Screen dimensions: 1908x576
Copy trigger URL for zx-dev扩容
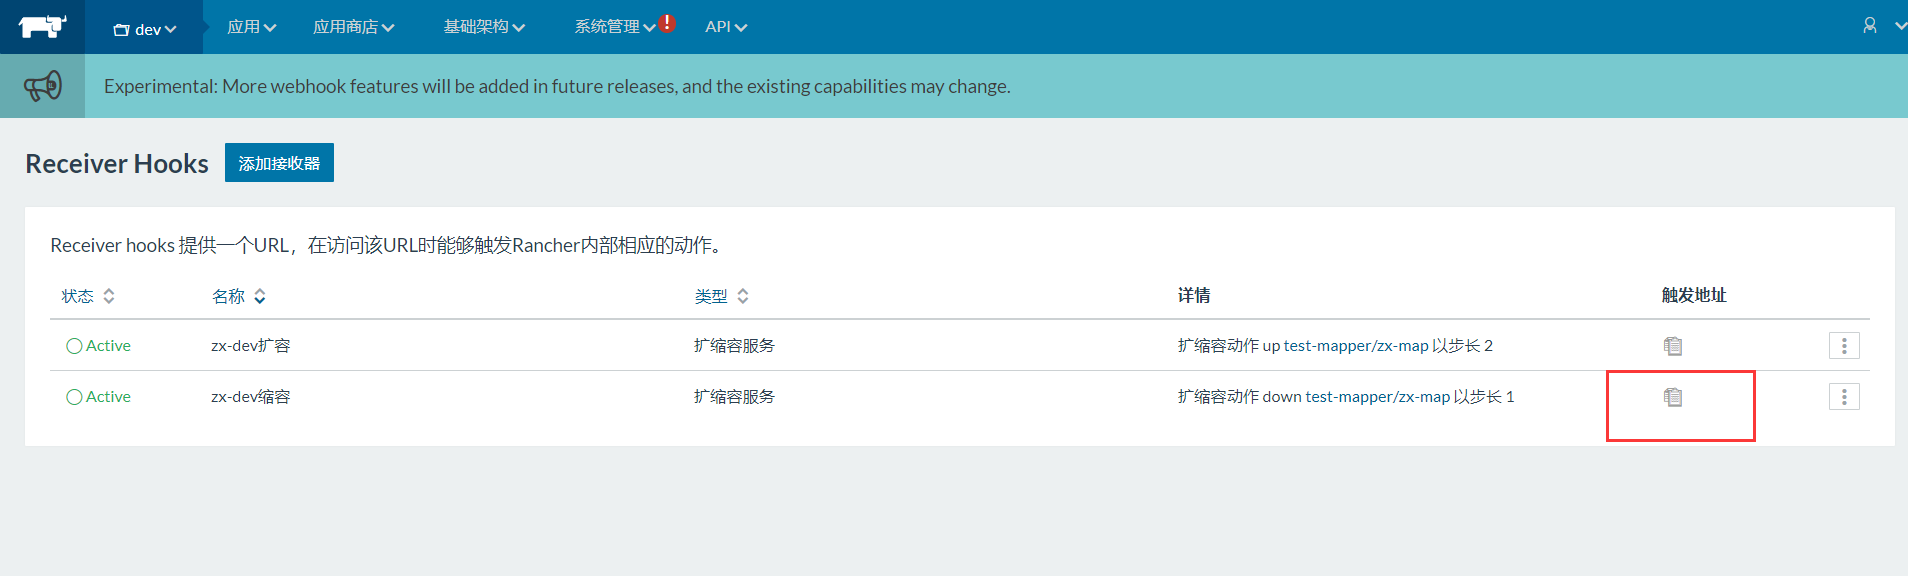click(x=1672, y=346)
